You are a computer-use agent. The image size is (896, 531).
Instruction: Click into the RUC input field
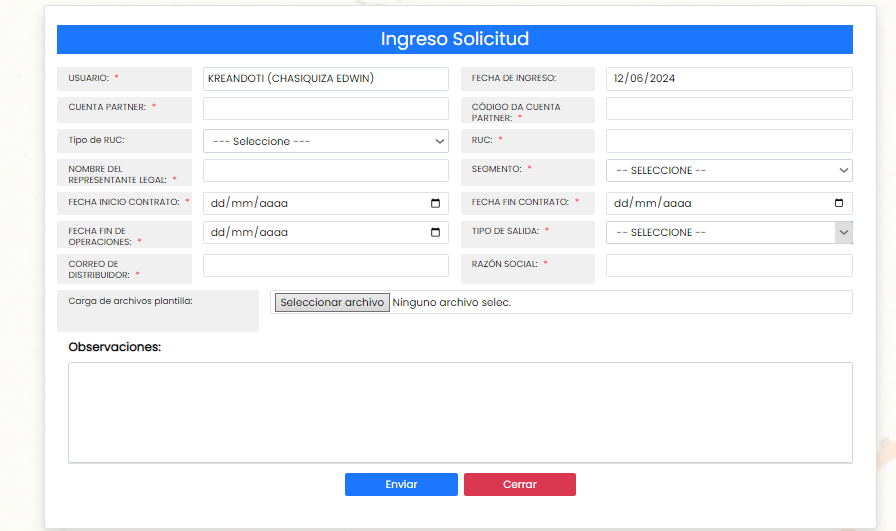(729, 141)
